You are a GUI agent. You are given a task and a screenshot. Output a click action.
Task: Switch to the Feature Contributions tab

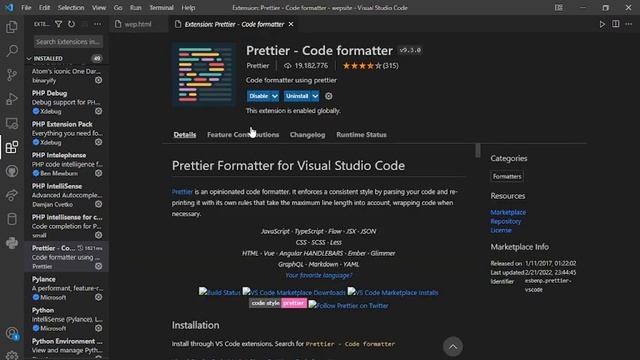click(x=243, y=135)
